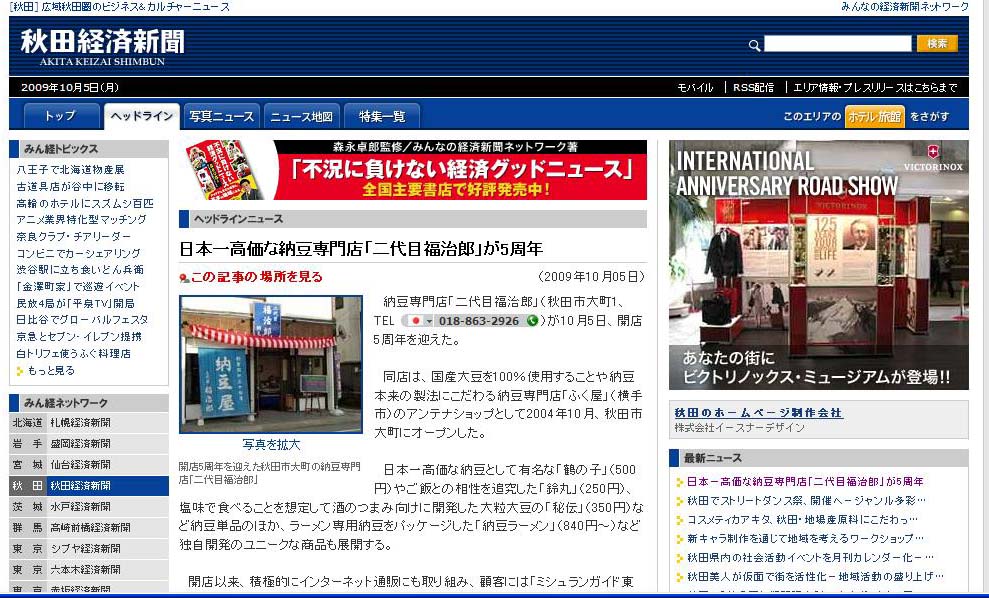Open latest news コスメティカアキタ link
Screen dimensions: 989x598
coord(802,520)
